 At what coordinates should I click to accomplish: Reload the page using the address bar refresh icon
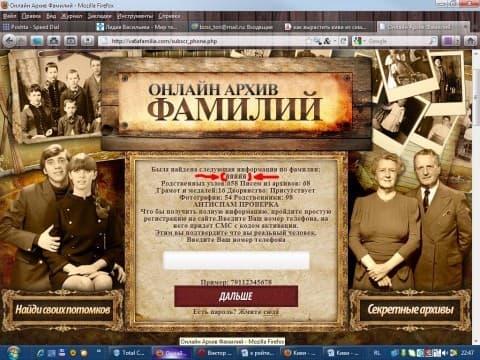coord(343,41)
